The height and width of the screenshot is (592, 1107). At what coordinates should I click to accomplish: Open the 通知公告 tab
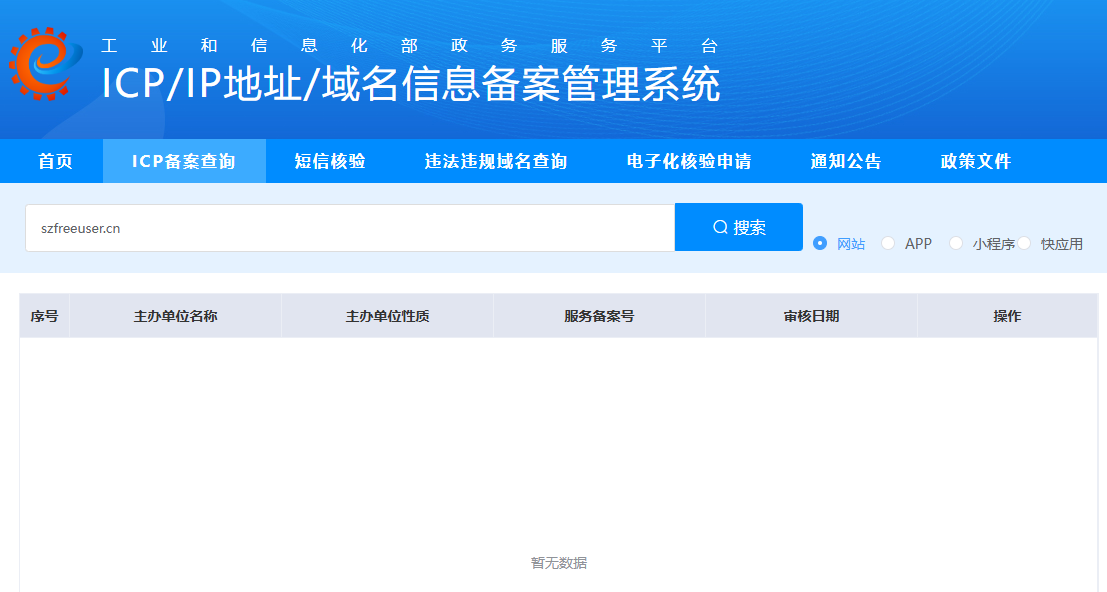click(x=846, y=161)
